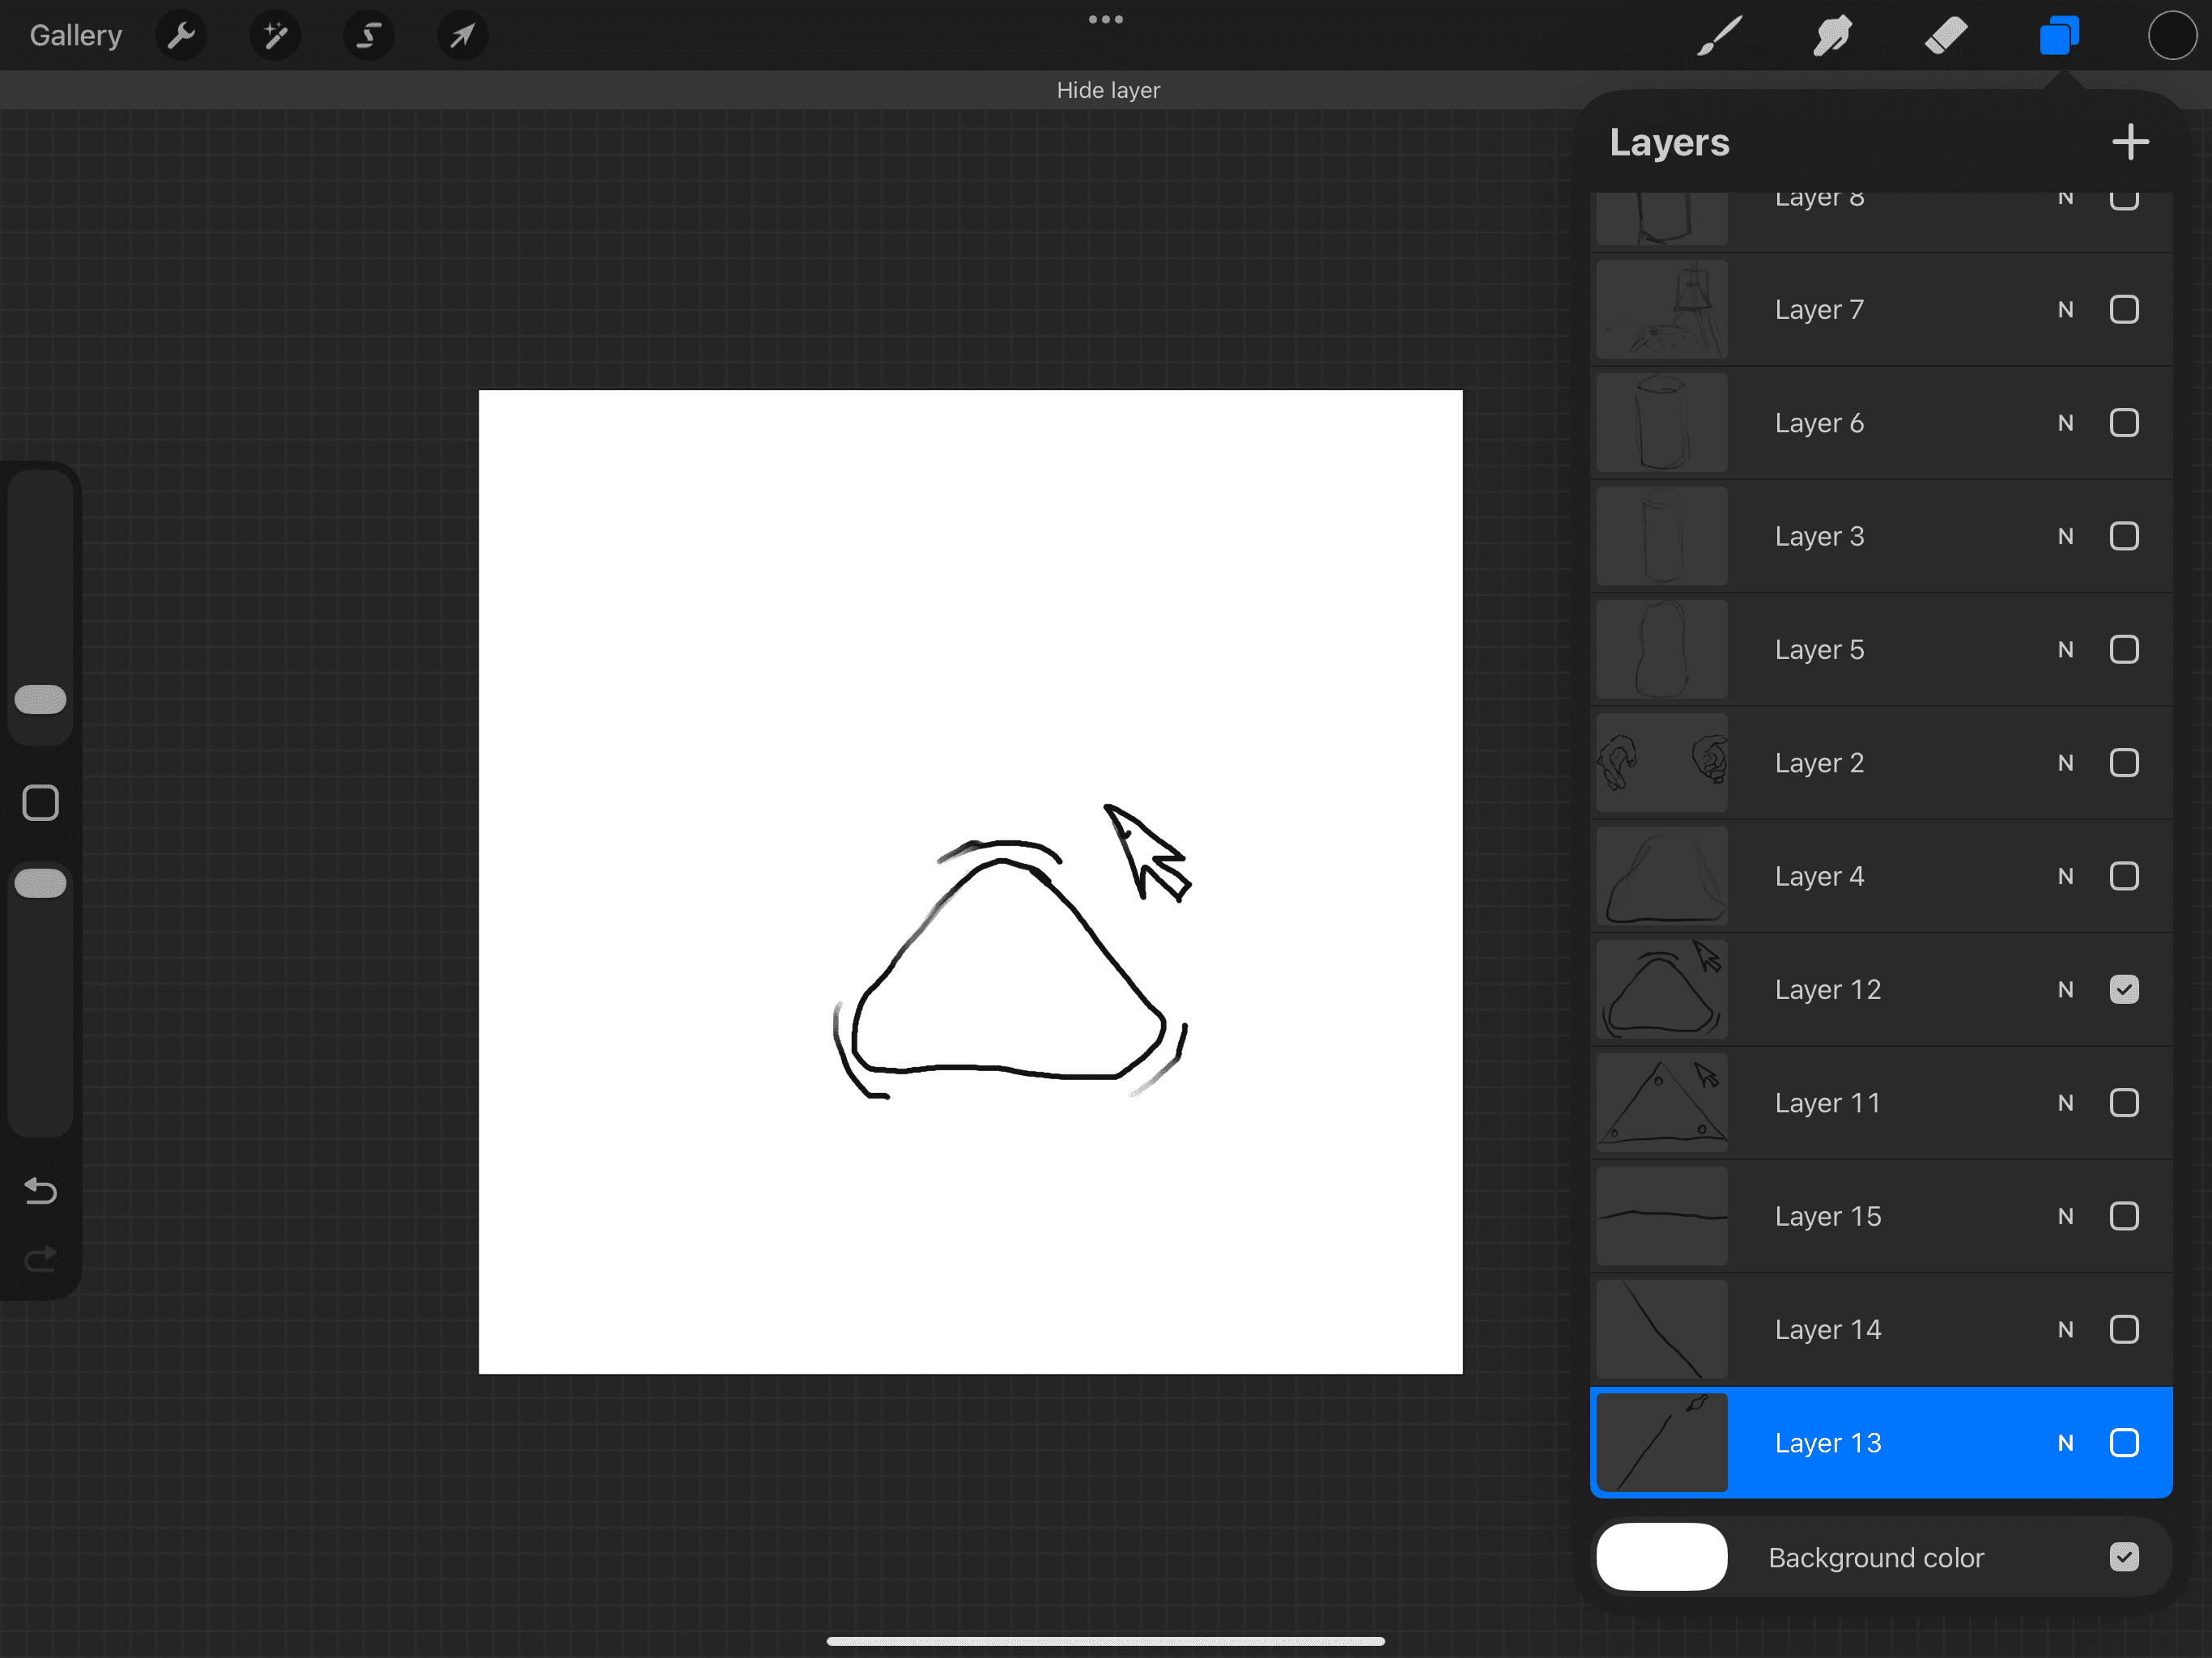Open the Actions wrench menu
2212x1658 pixels.
click(x=181, y=36)
